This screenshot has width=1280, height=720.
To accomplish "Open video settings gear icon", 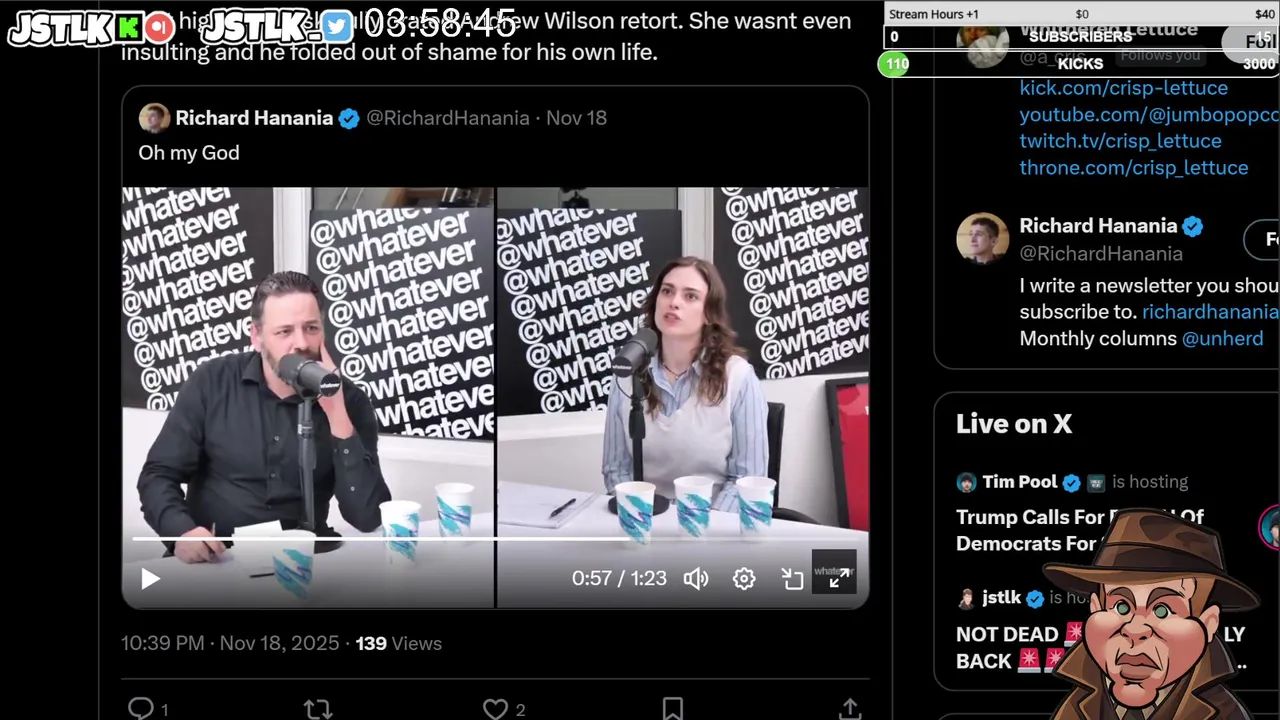I will 744,579.
